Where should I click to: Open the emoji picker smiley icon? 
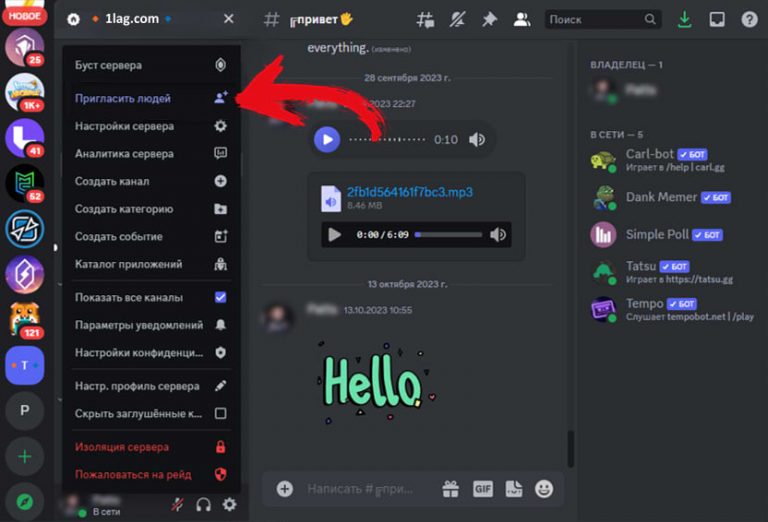click(x=544, y=489)
